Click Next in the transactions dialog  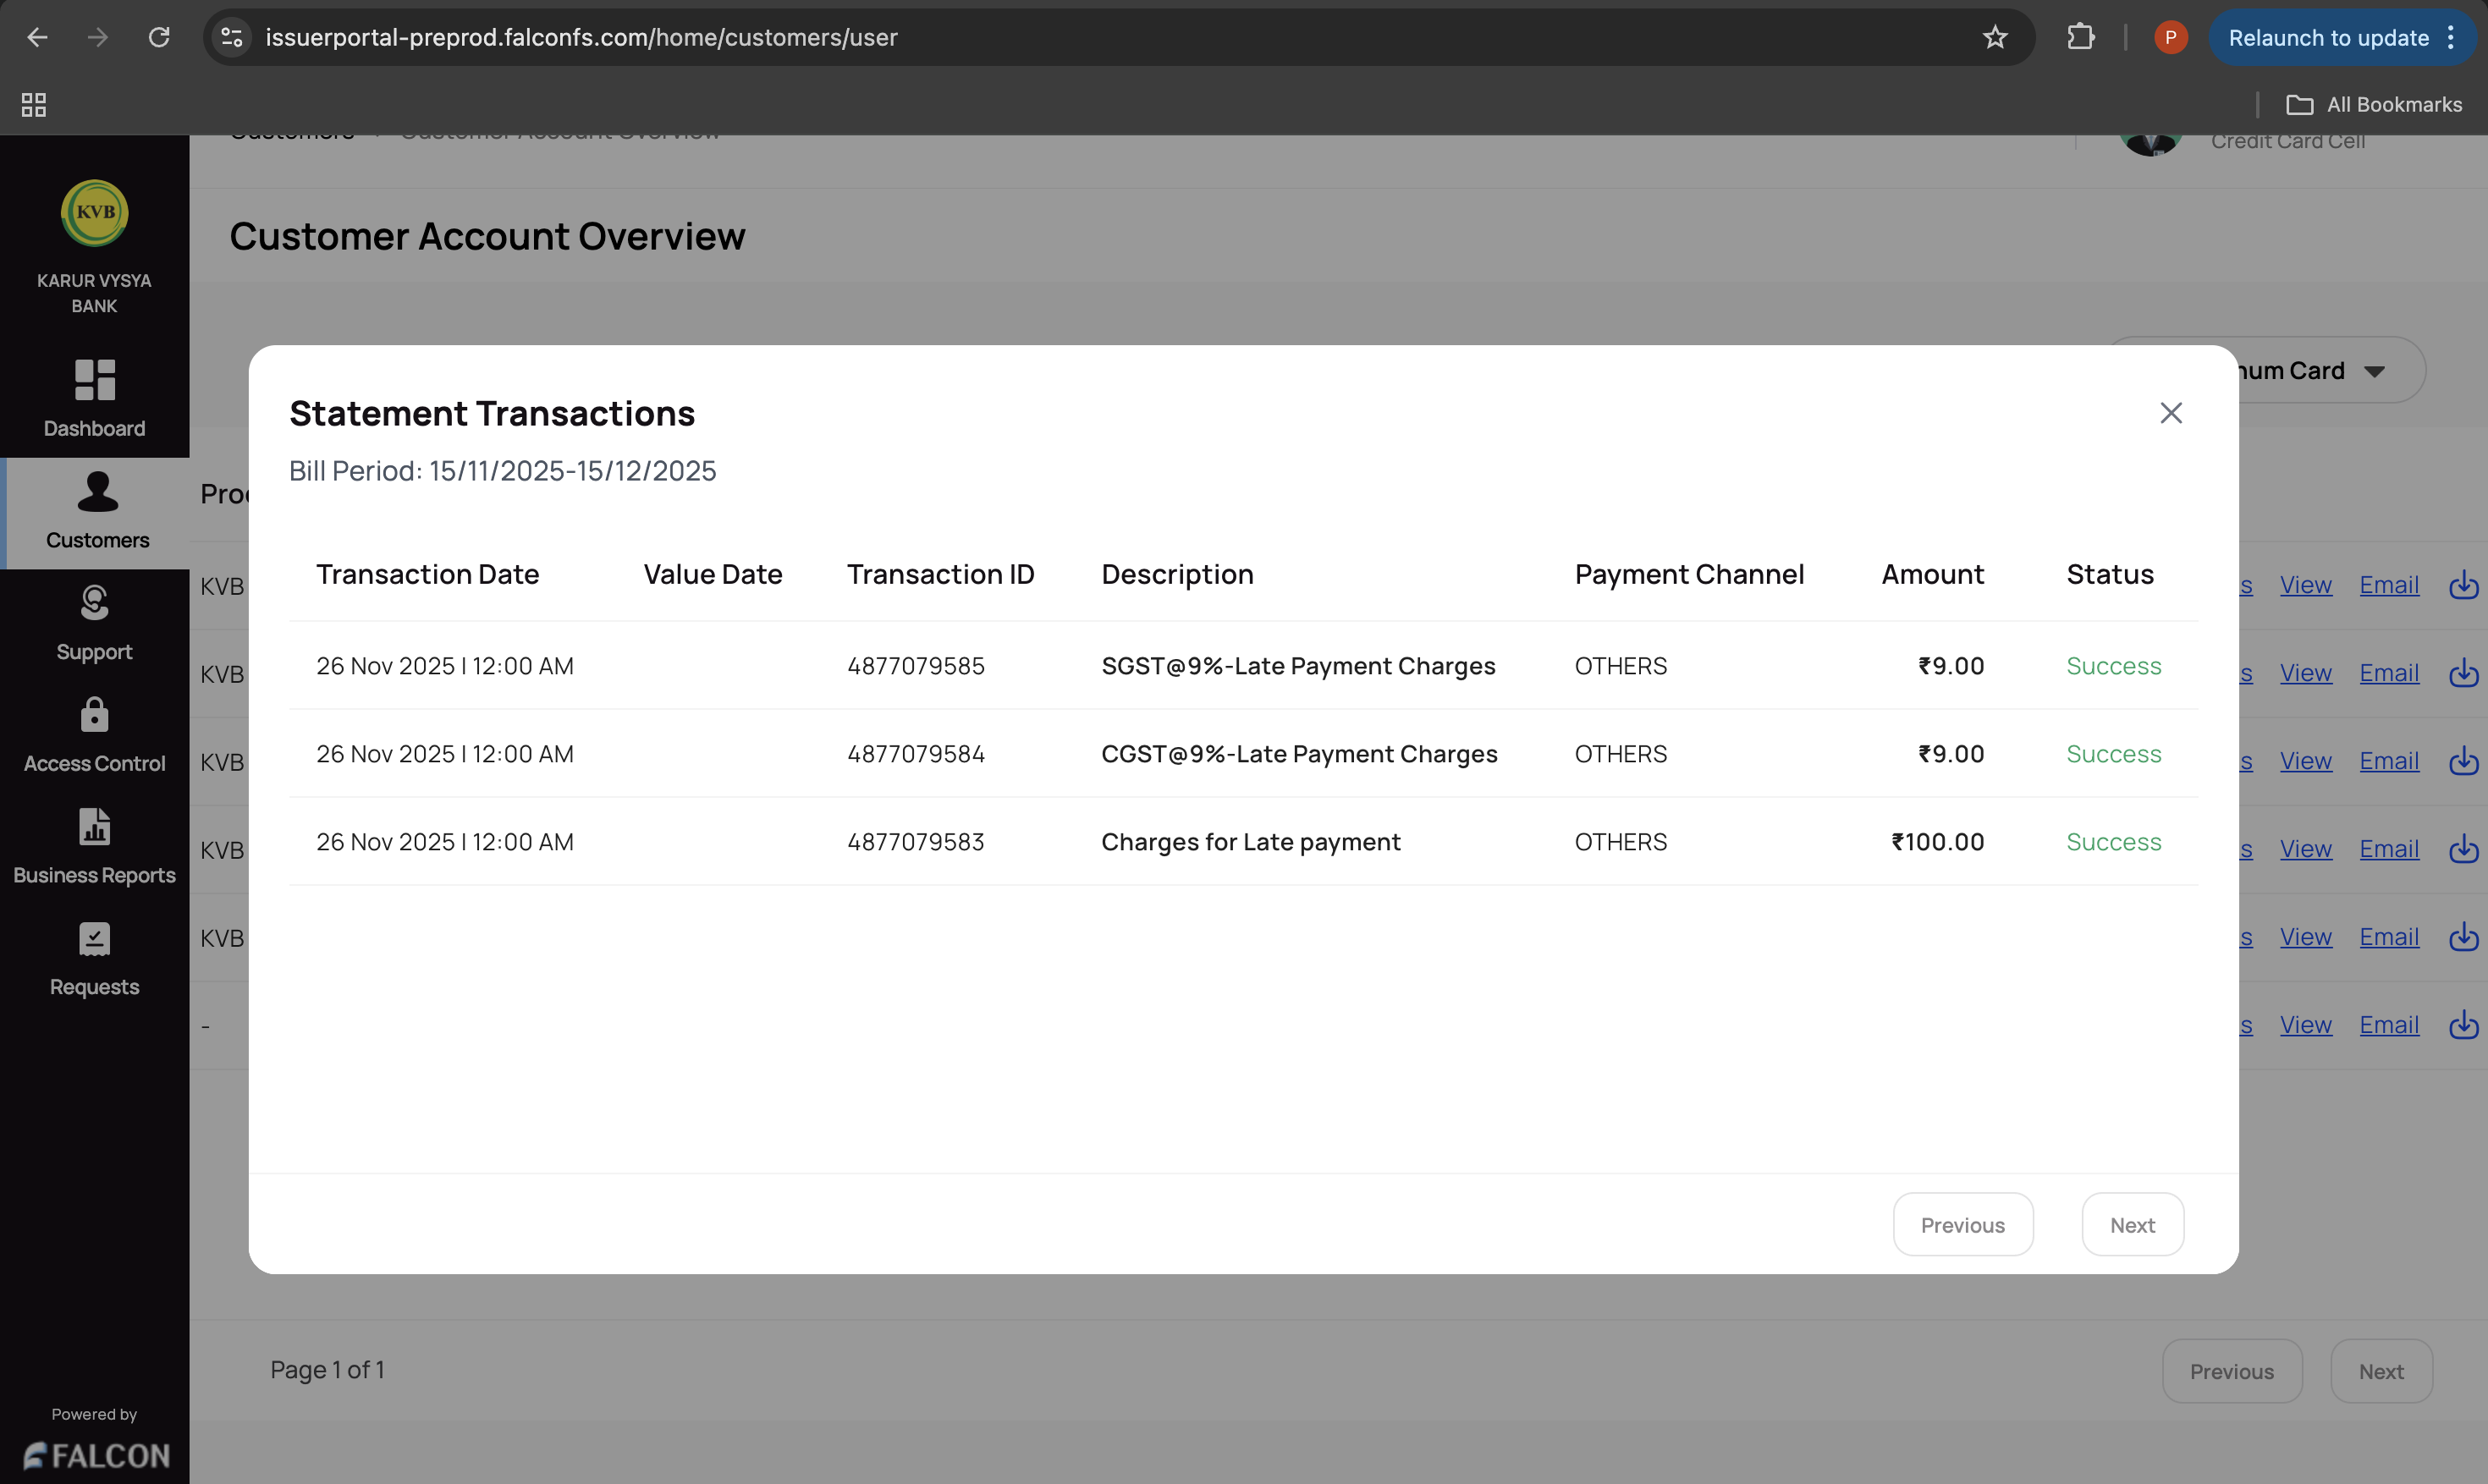coord(2131,1224)
